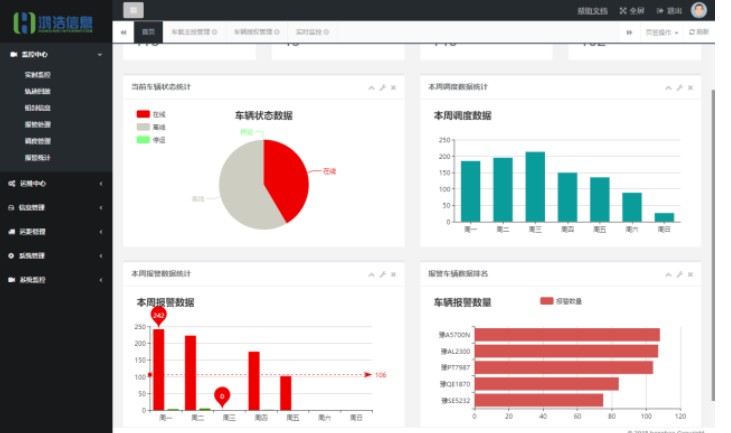Toggle the red 在线 legend entry
Image resolution: width=731 pixels, height=433 pixels.
(151, 114)
